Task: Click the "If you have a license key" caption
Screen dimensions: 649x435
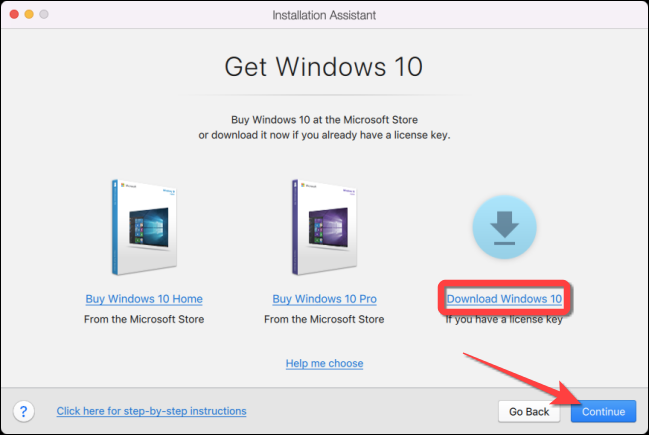Action: (504, 320)
